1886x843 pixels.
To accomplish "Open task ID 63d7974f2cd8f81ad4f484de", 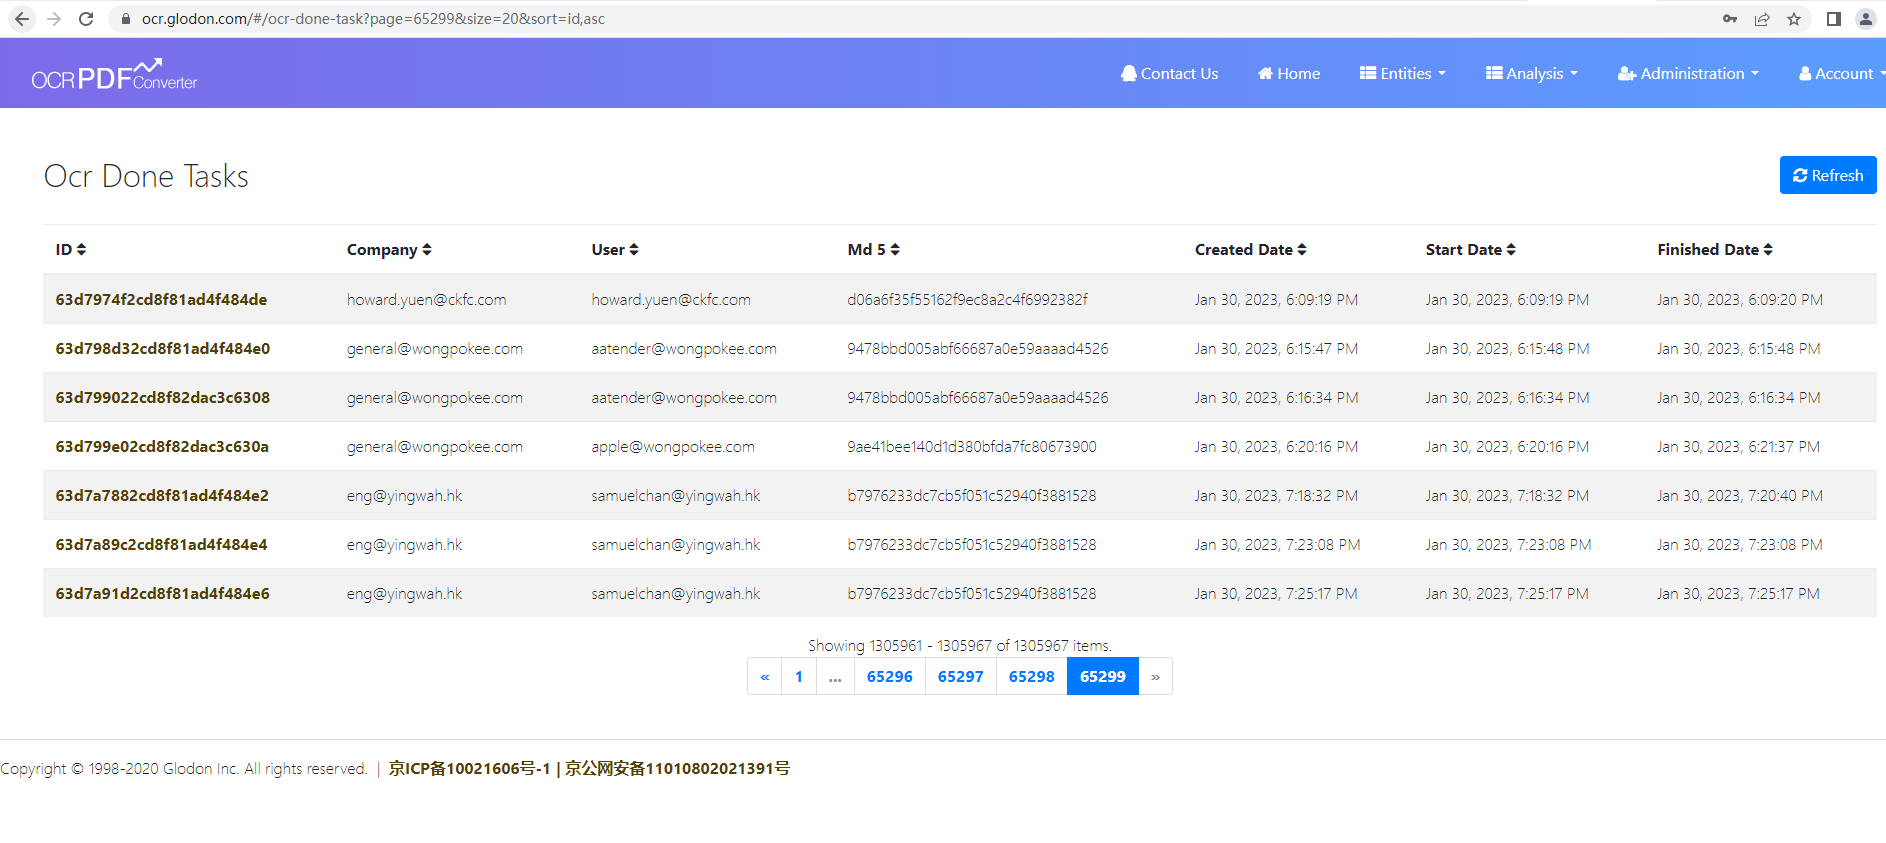I will 161,299.
